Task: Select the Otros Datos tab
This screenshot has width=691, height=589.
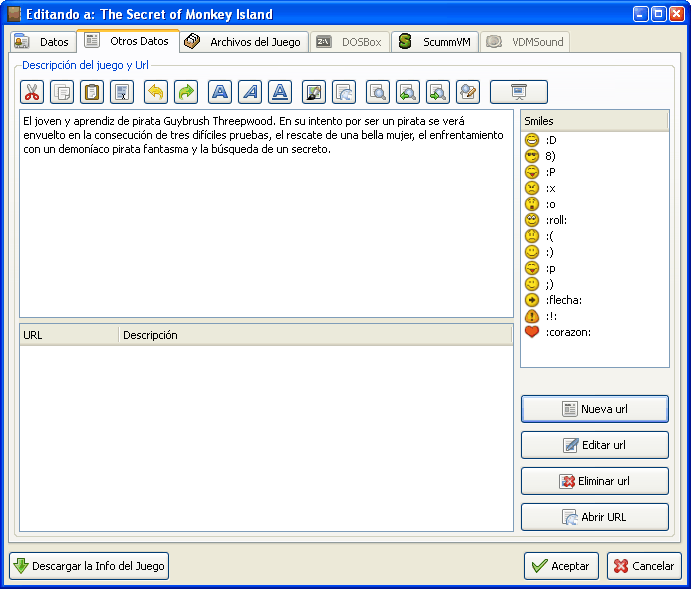Action: (x=128, y=41)
